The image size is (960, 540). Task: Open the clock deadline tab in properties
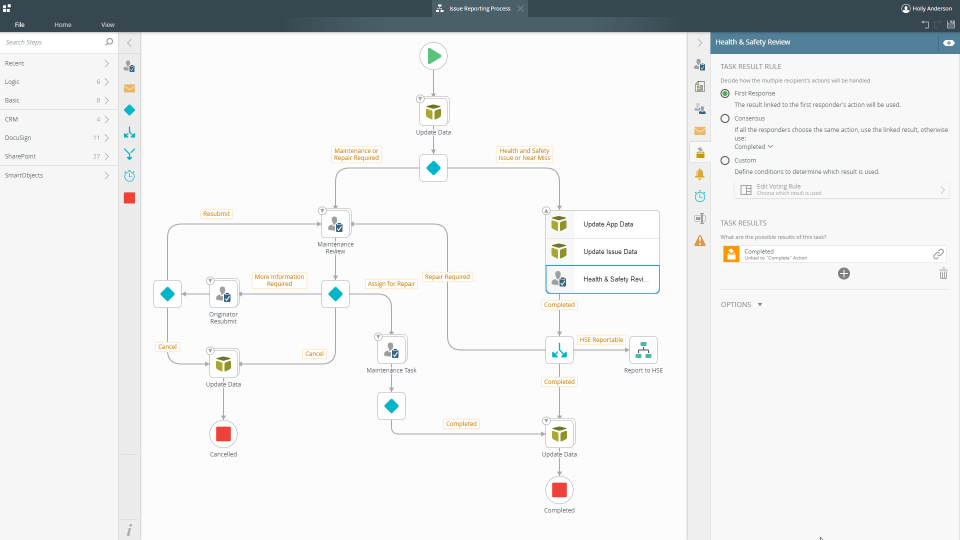[x=700, y=197]
